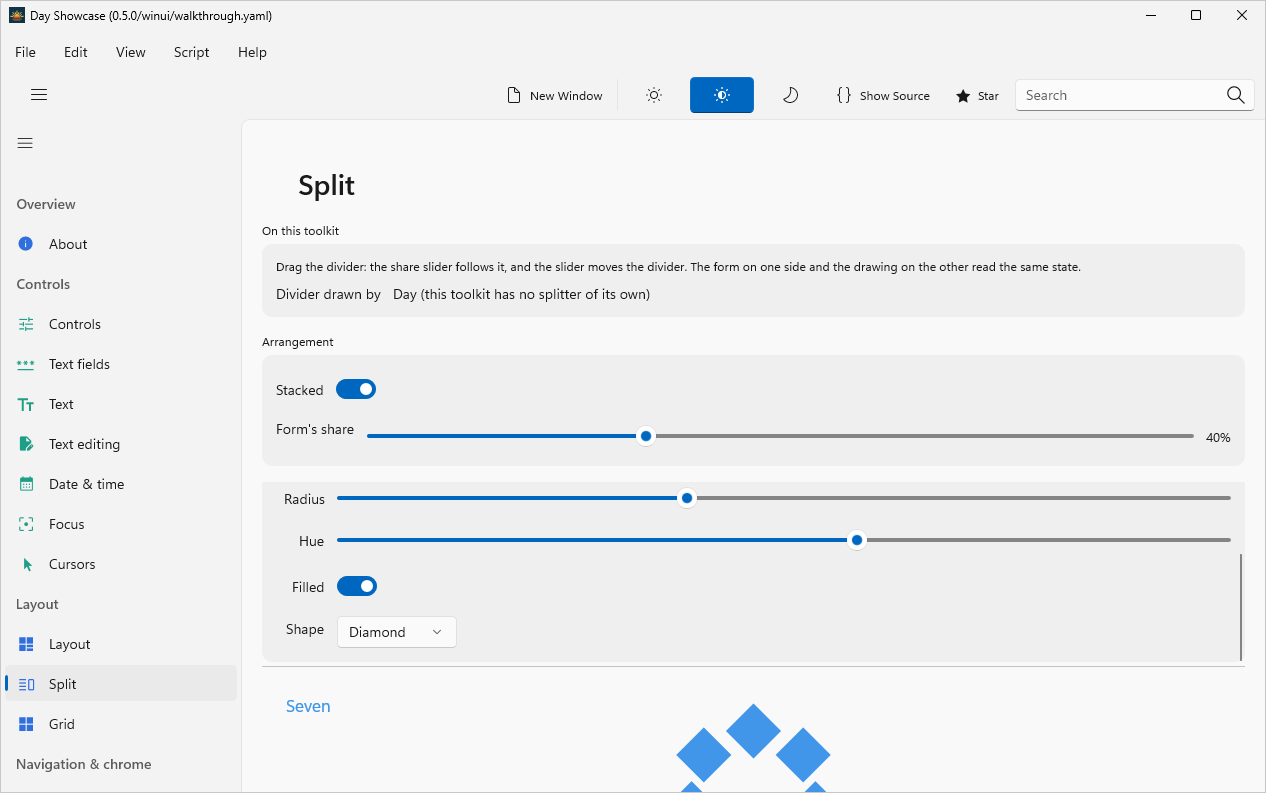Viewport: 1266px width, 793px height.
Task: Turn off the Filled switch
Action: (x=357, y=586)
